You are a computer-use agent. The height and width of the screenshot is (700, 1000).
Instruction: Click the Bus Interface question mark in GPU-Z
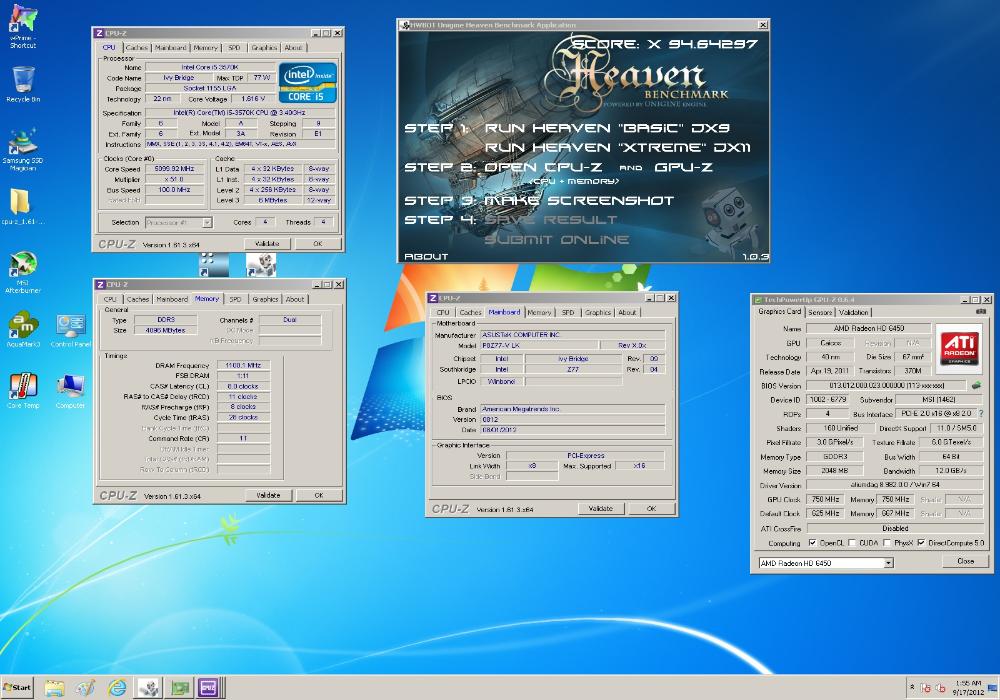981,413
